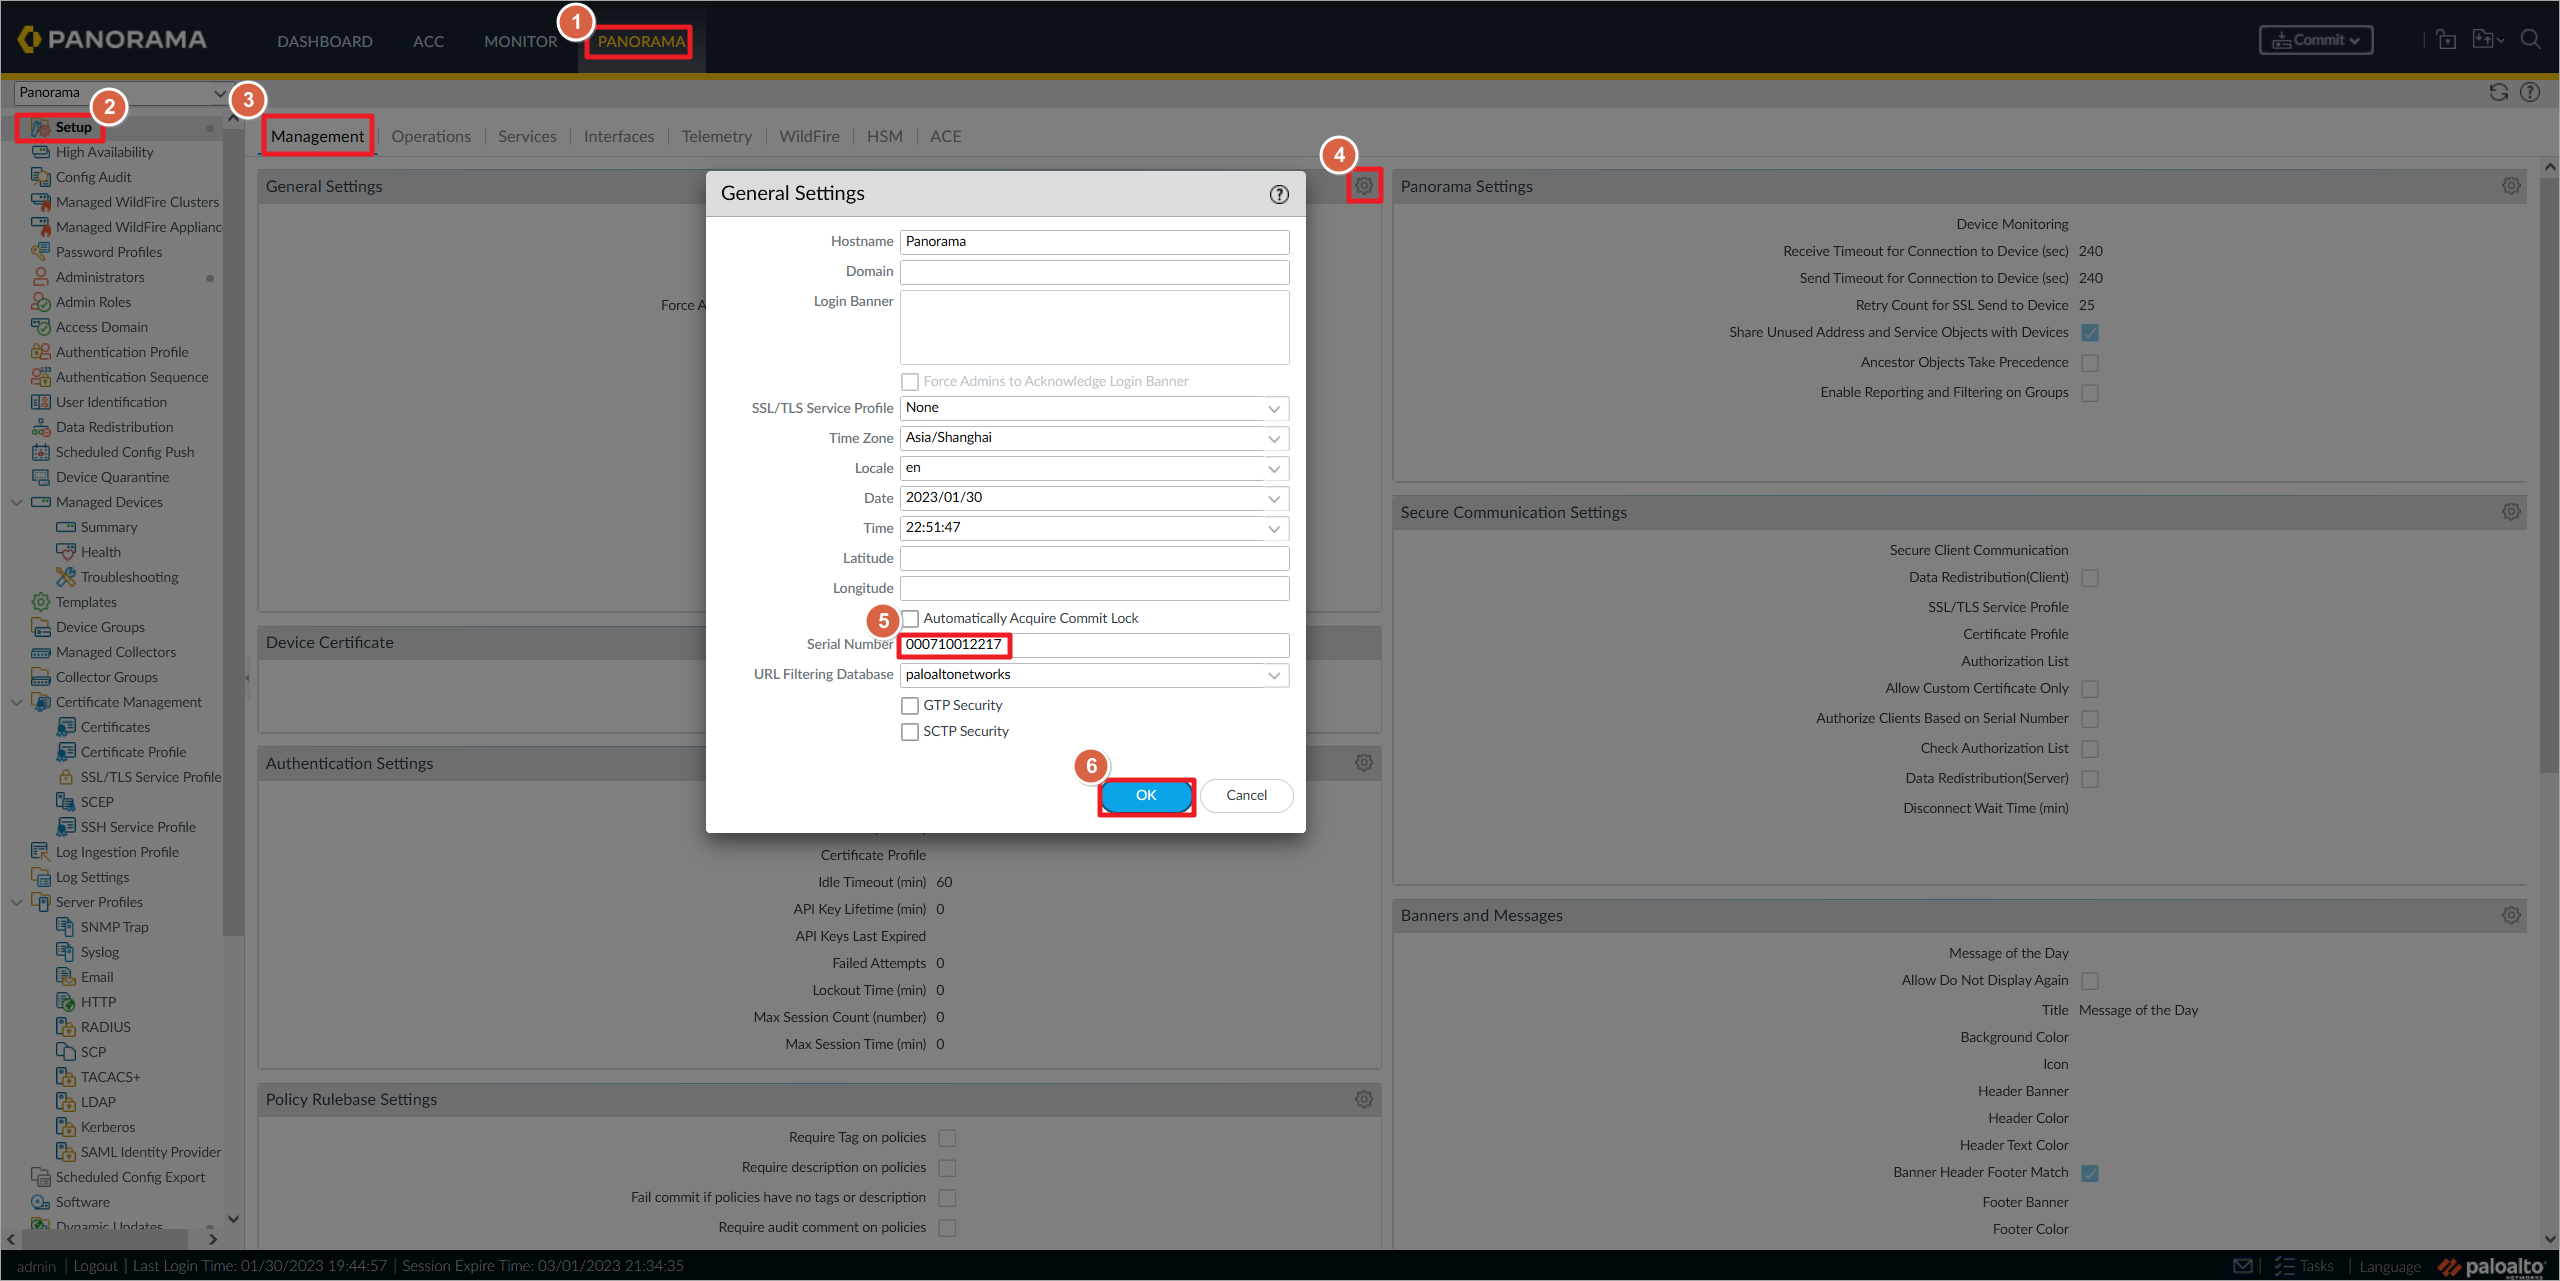Click the Login Banner text area
The height and width of the screenshot is (1281, 2560).
(1094, 327)
